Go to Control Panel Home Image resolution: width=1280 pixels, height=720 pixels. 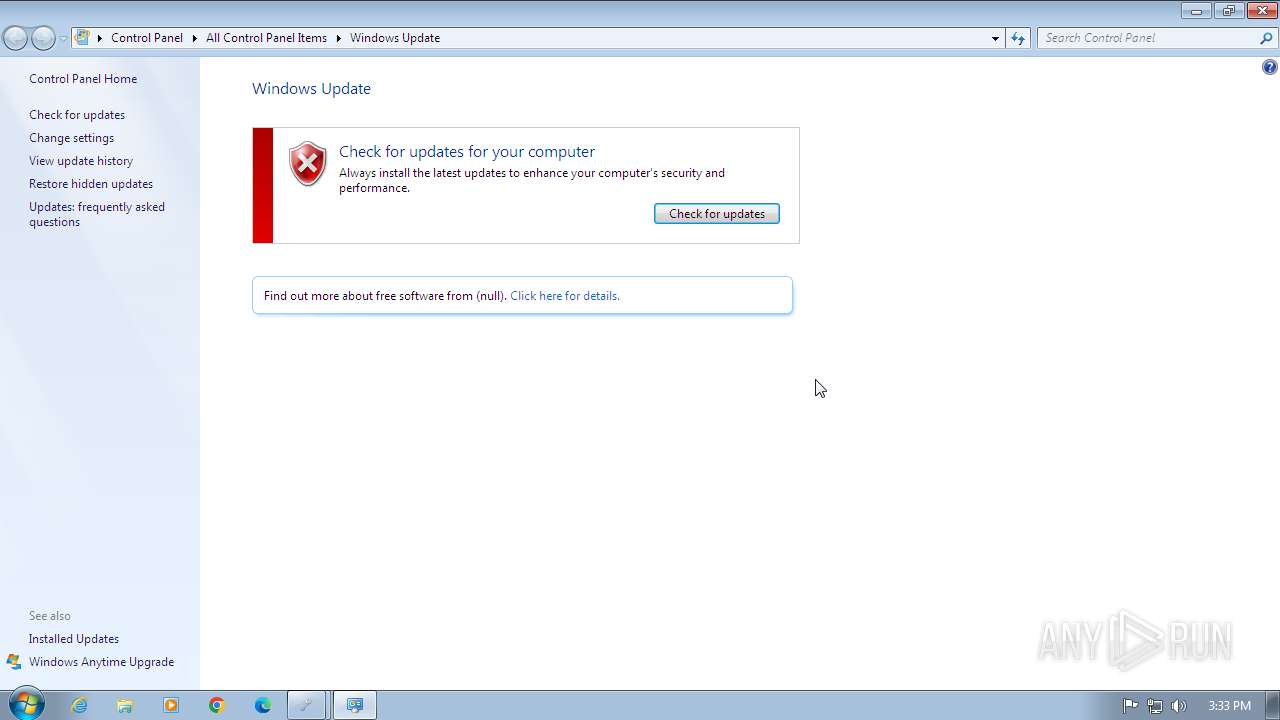tap(83, 79)
